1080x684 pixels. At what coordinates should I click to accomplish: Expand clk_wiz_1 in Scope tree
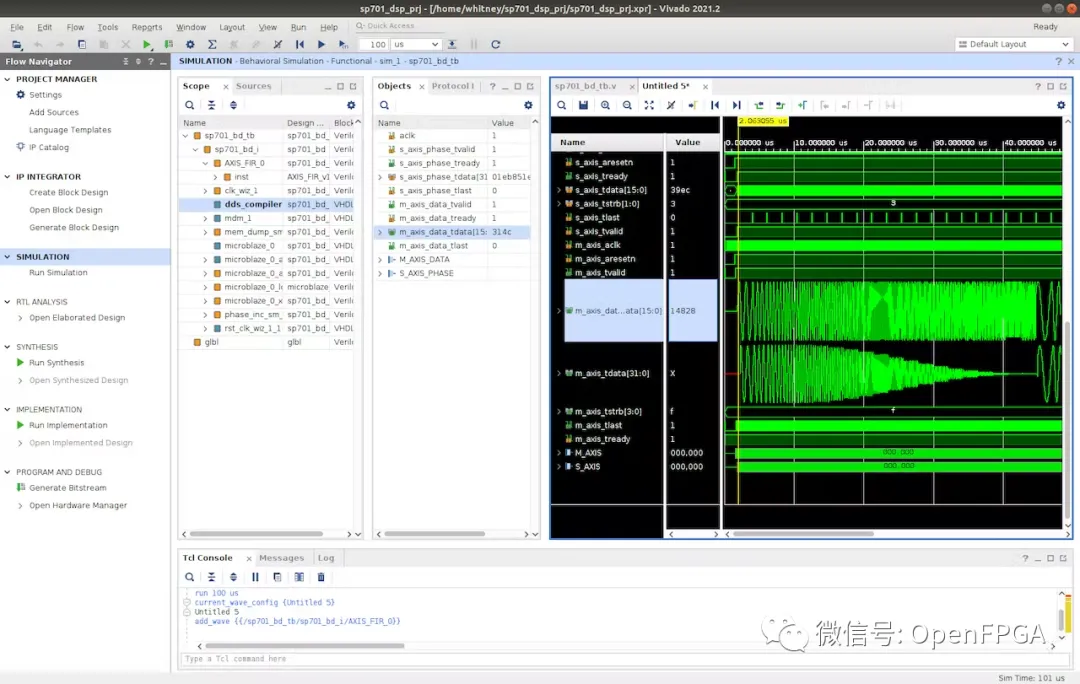pyautogui.click(x=205, y=191)
